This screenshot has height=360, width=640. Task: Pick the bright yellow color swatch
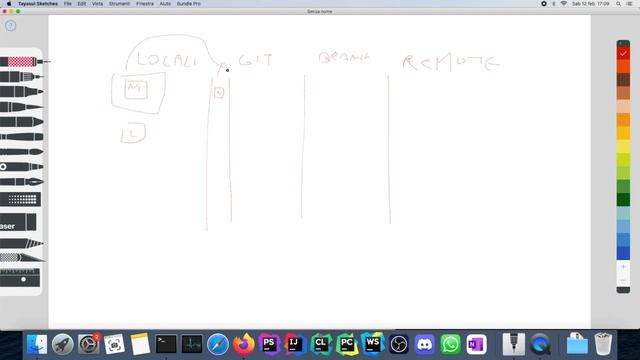click(623, 147)
